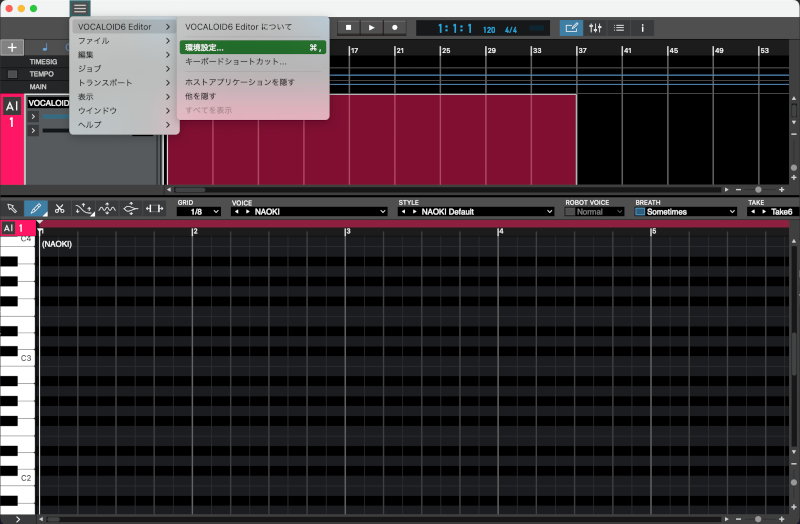
Task: Go to previous style with left arrow
Action: [x=404, y=212]
